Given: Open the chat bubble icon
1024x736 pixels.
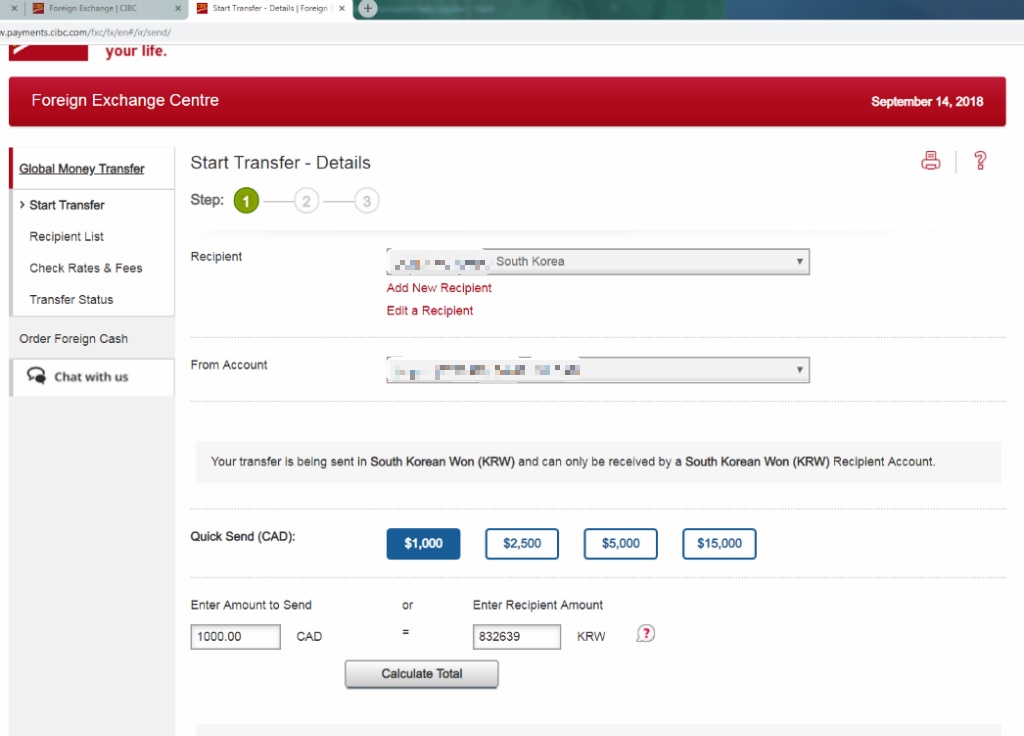Looking at the screenshot, I should click(37, 376).
